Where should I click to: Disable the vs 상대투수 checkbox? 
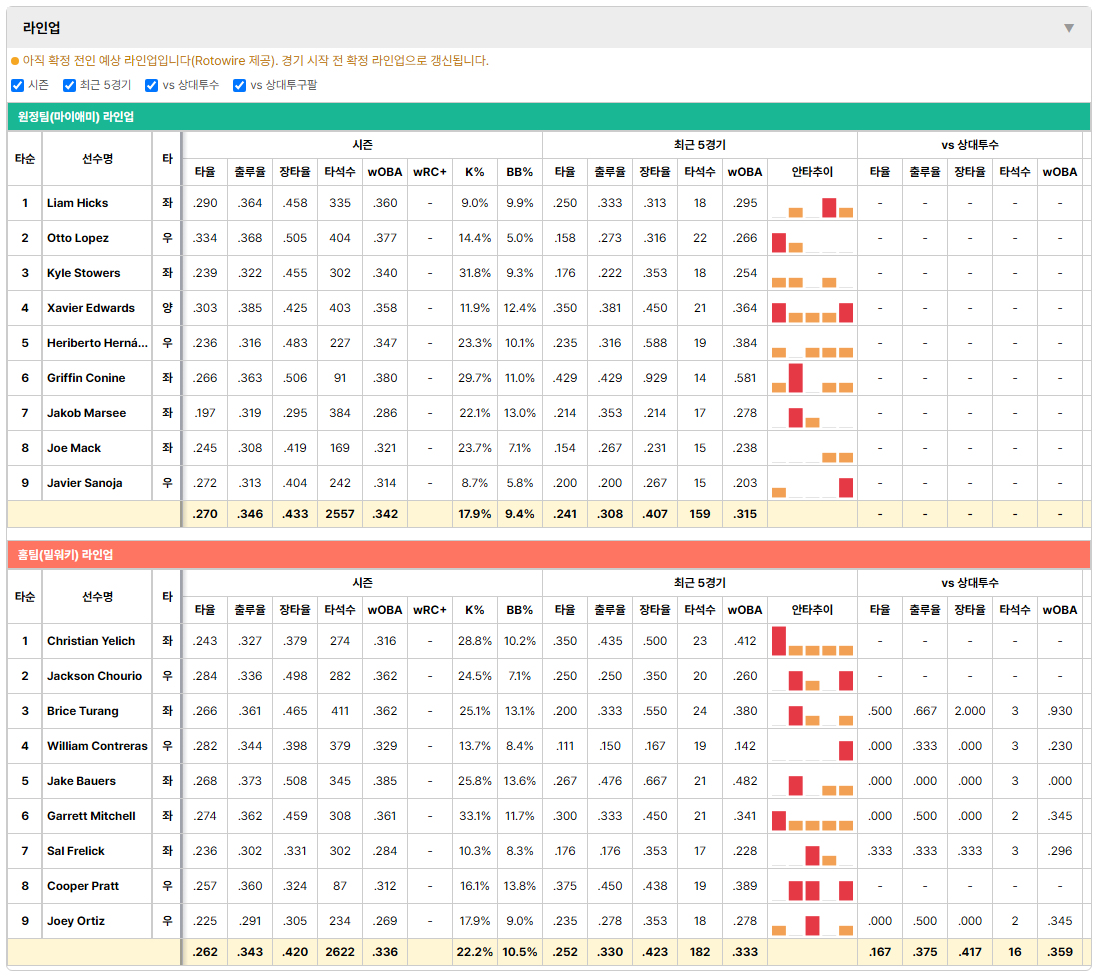click(x=151, y=85)
